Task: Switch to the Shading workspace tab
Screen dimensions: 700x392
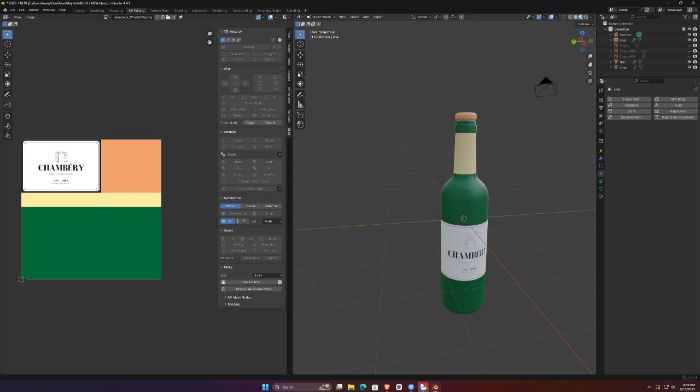Action: 180,10
